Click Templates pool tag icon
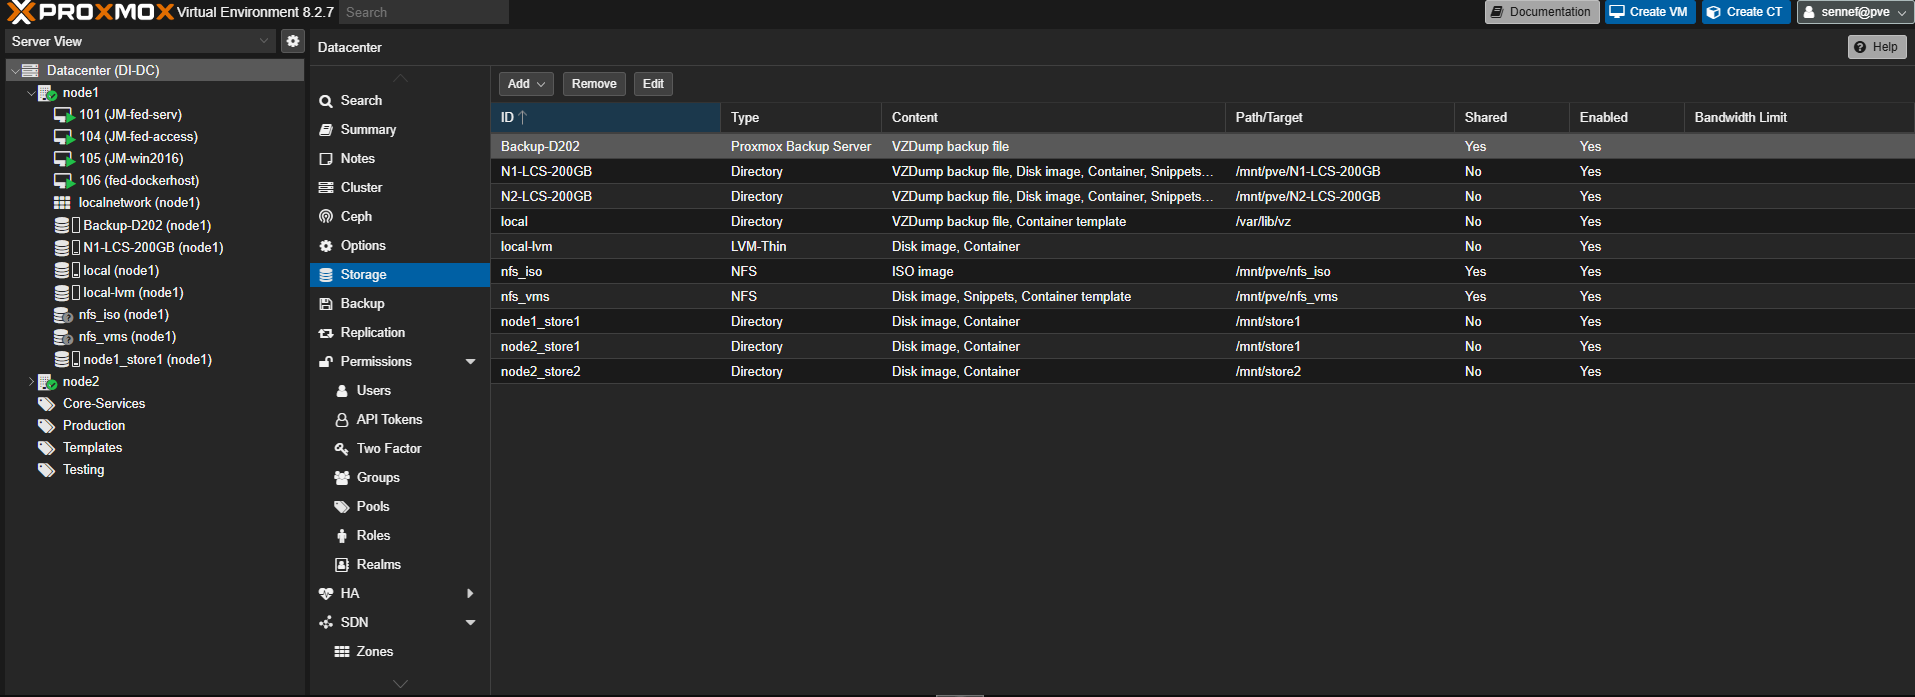This screenshot has height=697, width=1915. [x=46, y=448]
